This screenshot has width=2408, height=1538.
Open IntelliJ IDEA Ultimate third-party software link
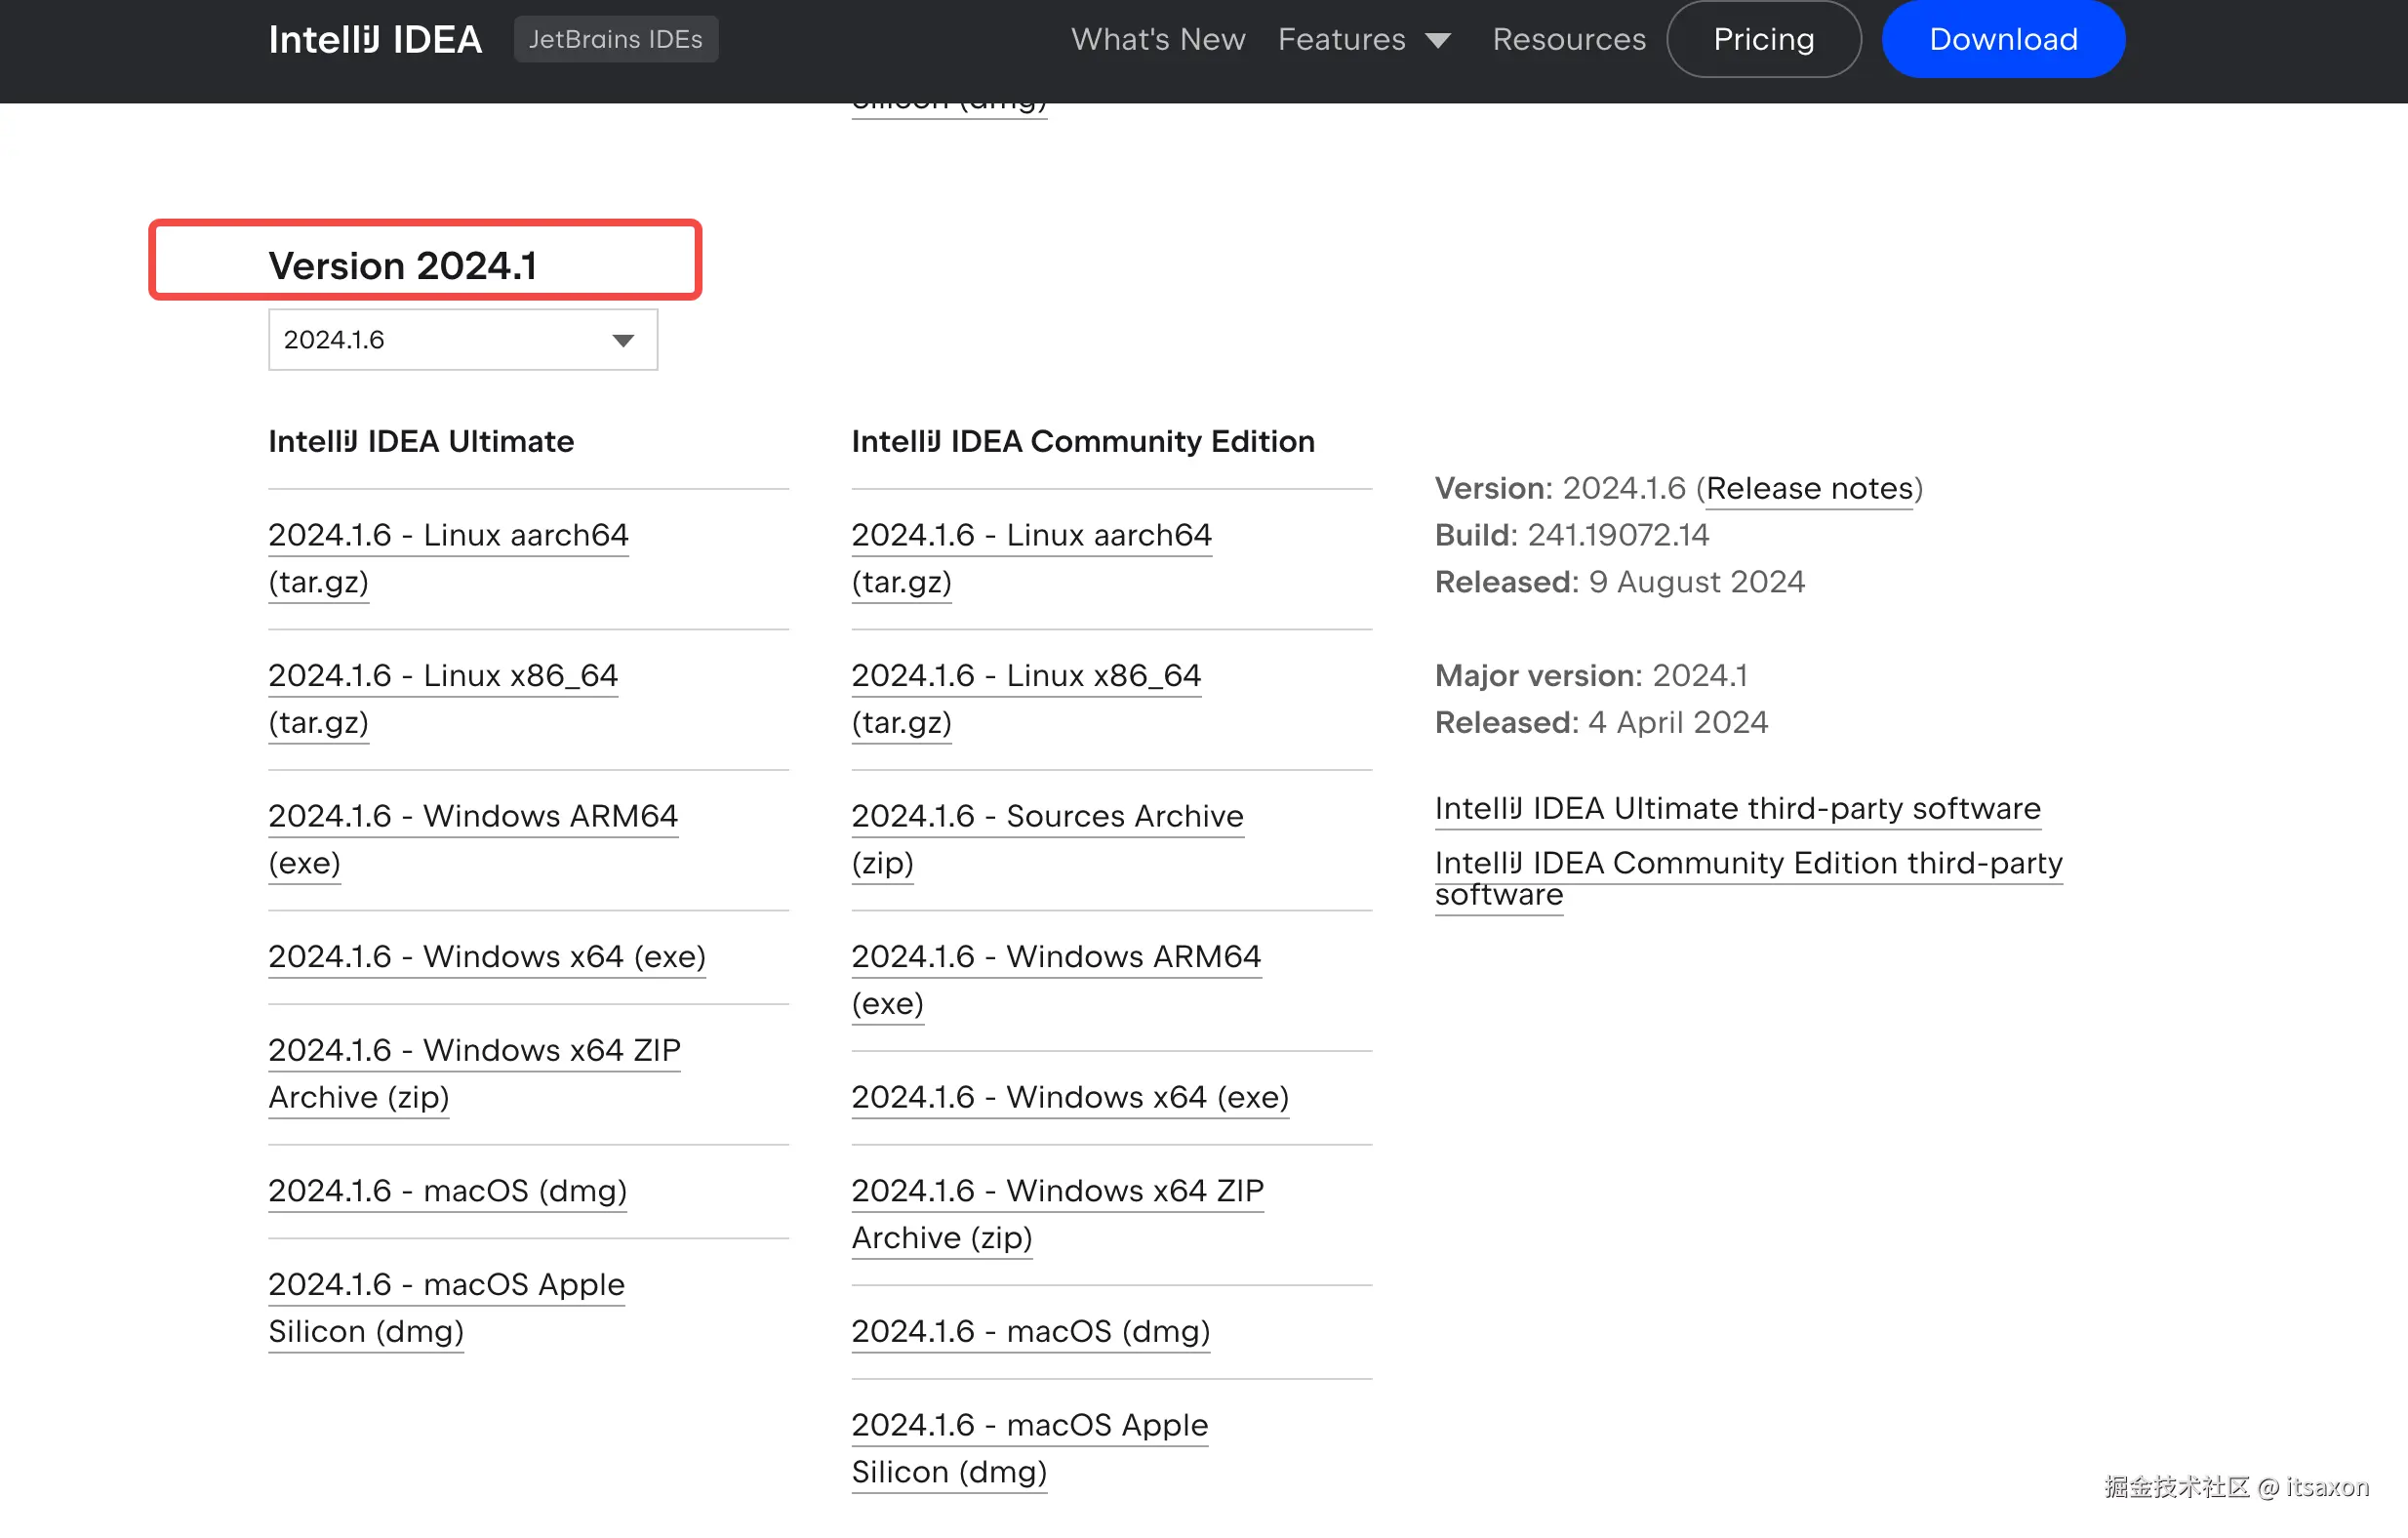[x=1737, y=808]
